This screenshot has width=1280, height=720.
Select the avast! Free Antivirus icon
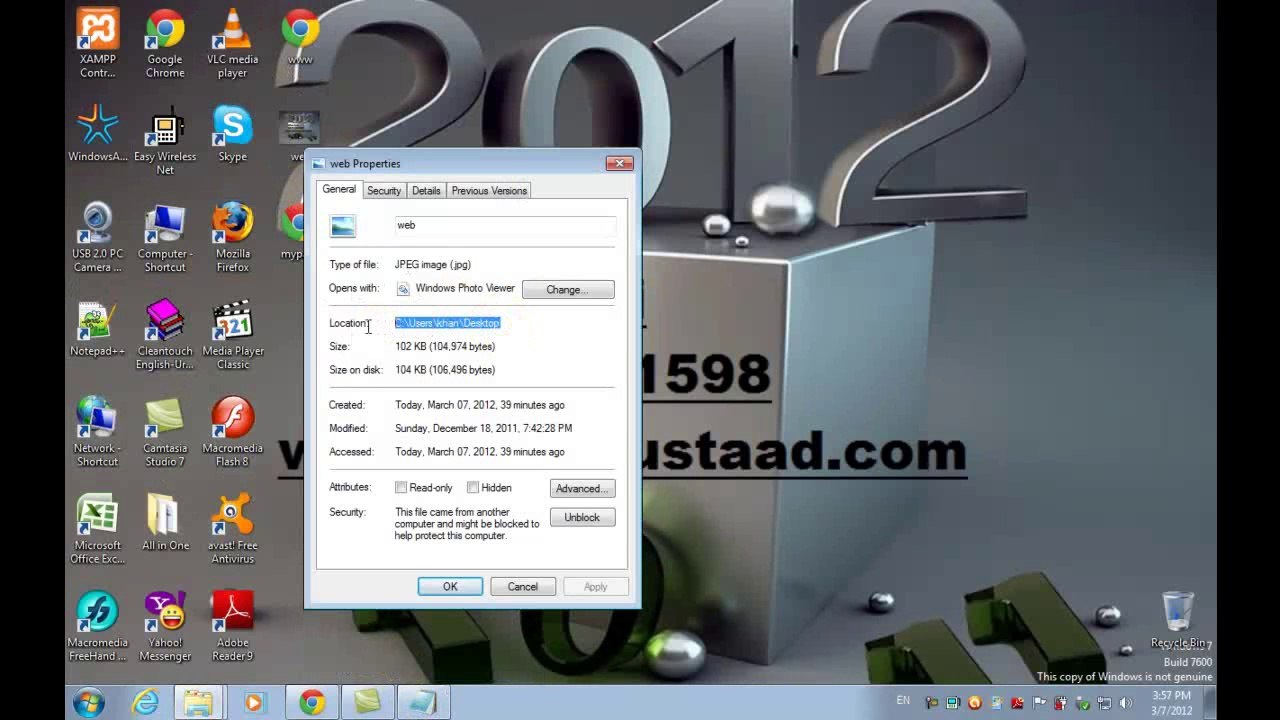232,529
